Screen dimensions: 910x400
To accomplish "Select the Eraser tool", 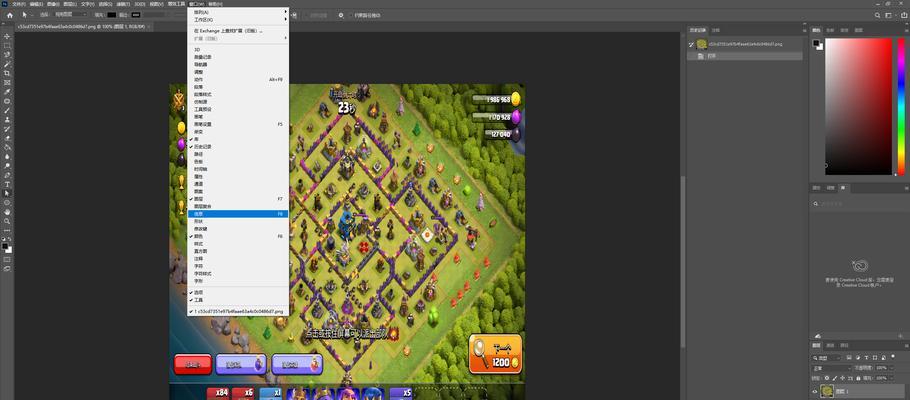I will click(7, 138).
